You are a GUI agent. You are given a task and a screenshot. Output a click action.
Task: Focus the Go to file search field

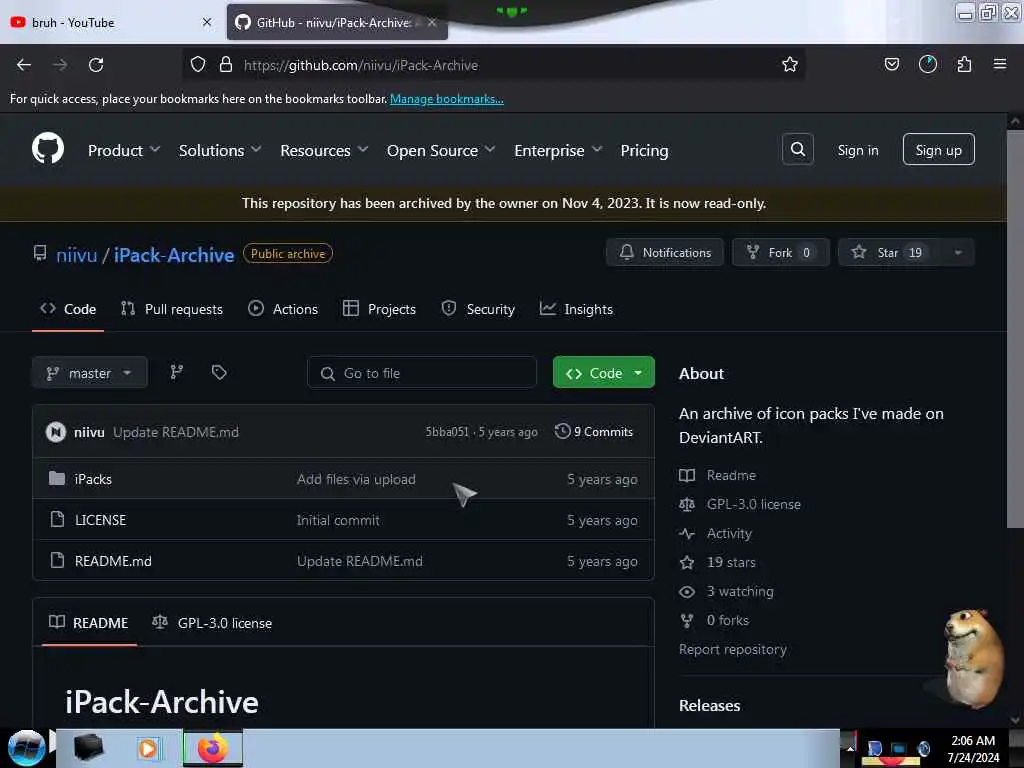[x=422, y=373]
